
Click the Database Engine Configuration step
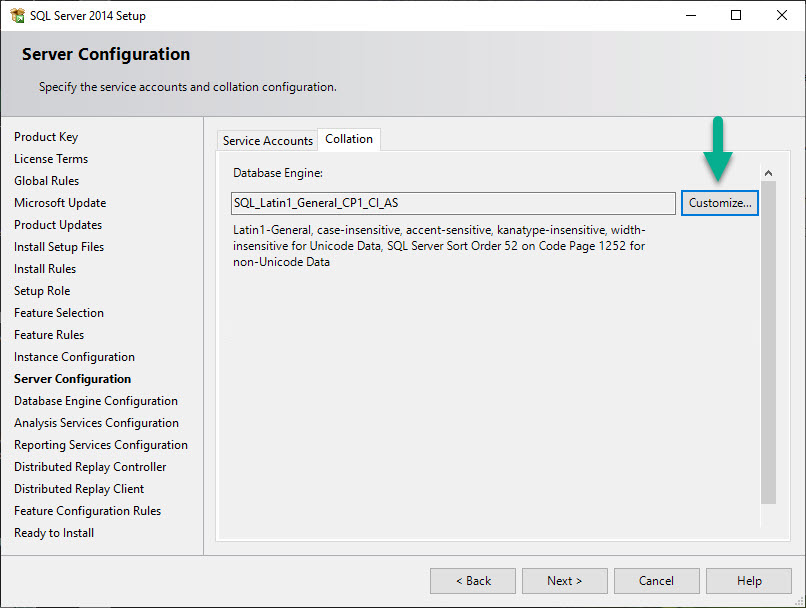coord(96,401)
